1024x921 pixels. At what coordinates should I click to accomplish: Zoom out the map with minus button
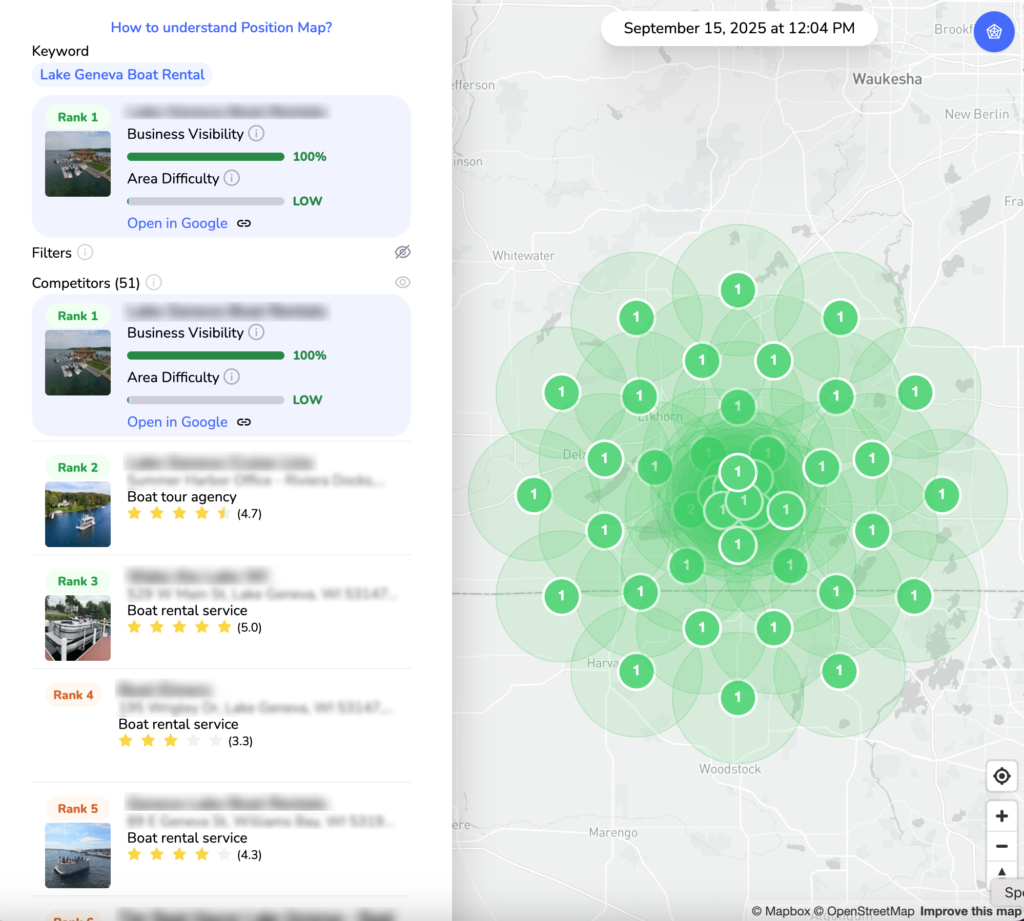pyautogui.click(x=1001, y=846)
